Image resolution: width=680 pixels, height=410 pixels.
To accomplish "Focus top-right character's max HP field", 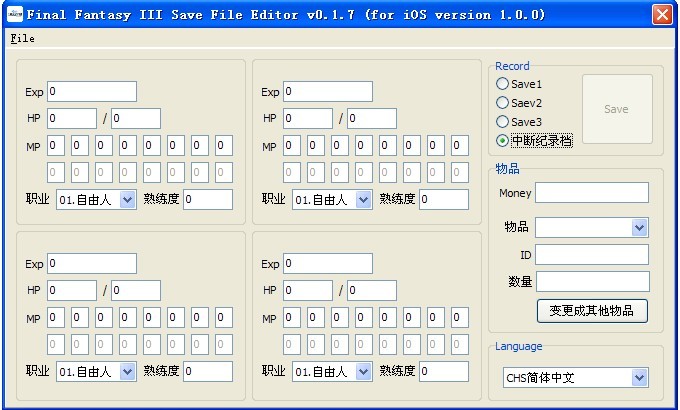I will [x=372, y=118].
